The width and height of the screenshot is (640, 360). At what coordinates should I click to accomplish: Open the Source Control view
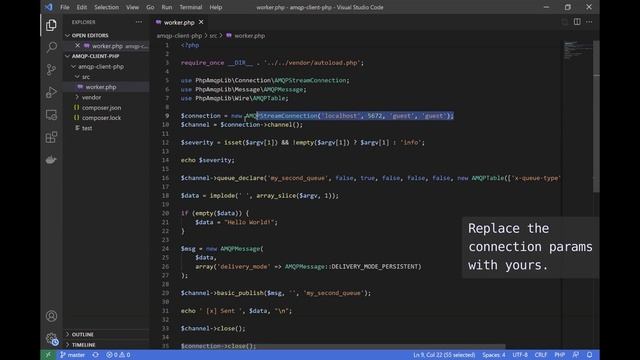pyautogui.click(x=51, y=70)
